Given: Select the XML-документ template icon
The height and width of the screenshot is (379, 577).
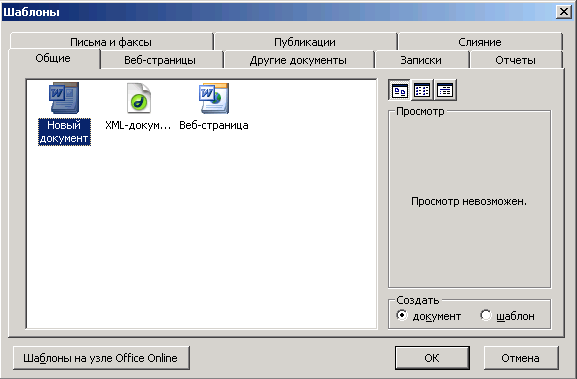Looking at the screenshot, I should 139,98.
